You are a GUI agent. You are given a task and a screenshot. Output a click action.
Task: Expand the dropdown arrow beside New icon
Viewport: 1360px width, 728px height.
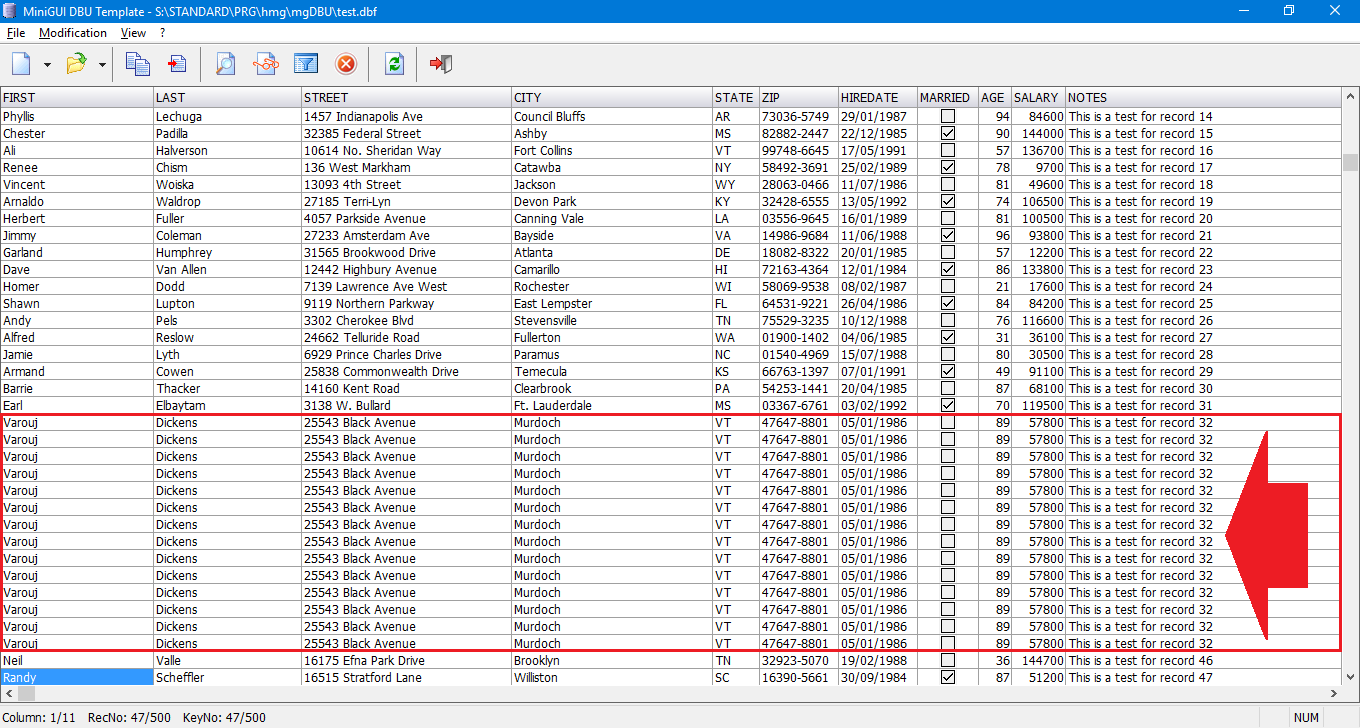(x=47, y=66)
